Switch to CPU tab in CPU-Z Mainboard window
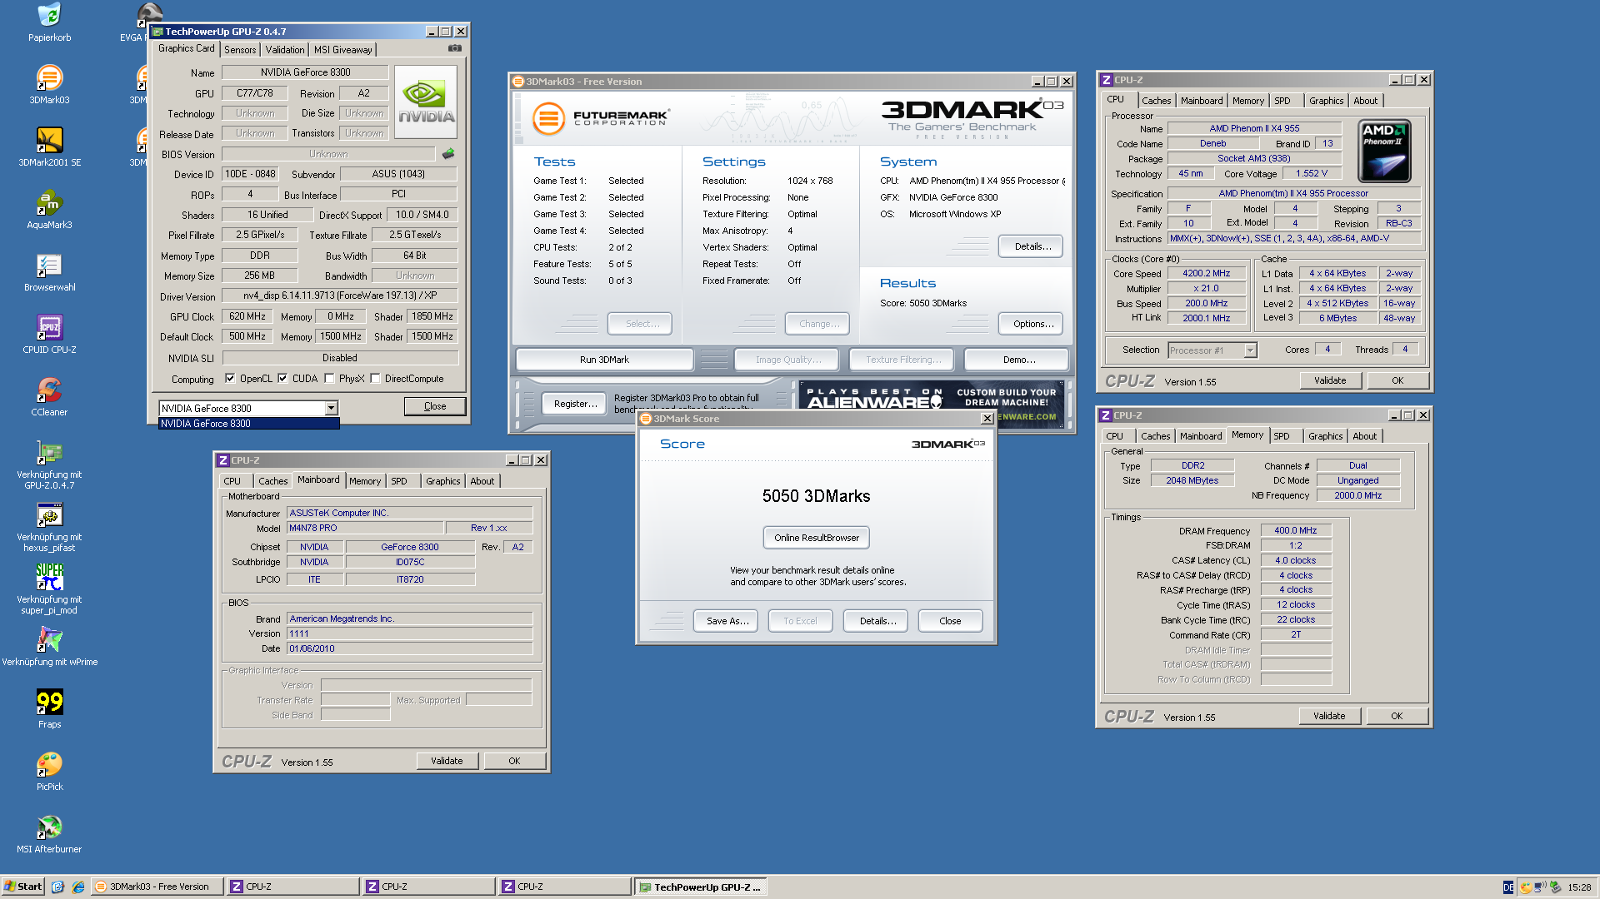This screenshot has height=899, width=1600. pyautogui.click(x=232, y=481)
